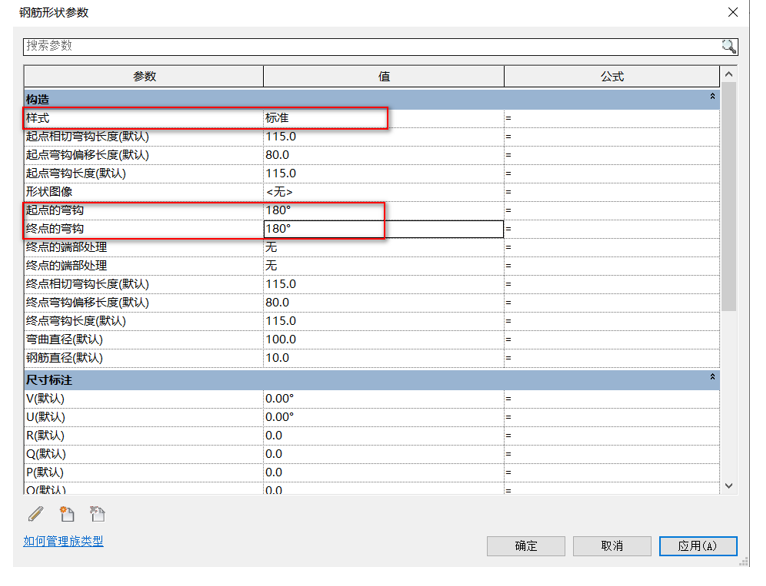This screenshot has width=766, height=586.
Task: Collapse the 构造 group
Action: 712,98
